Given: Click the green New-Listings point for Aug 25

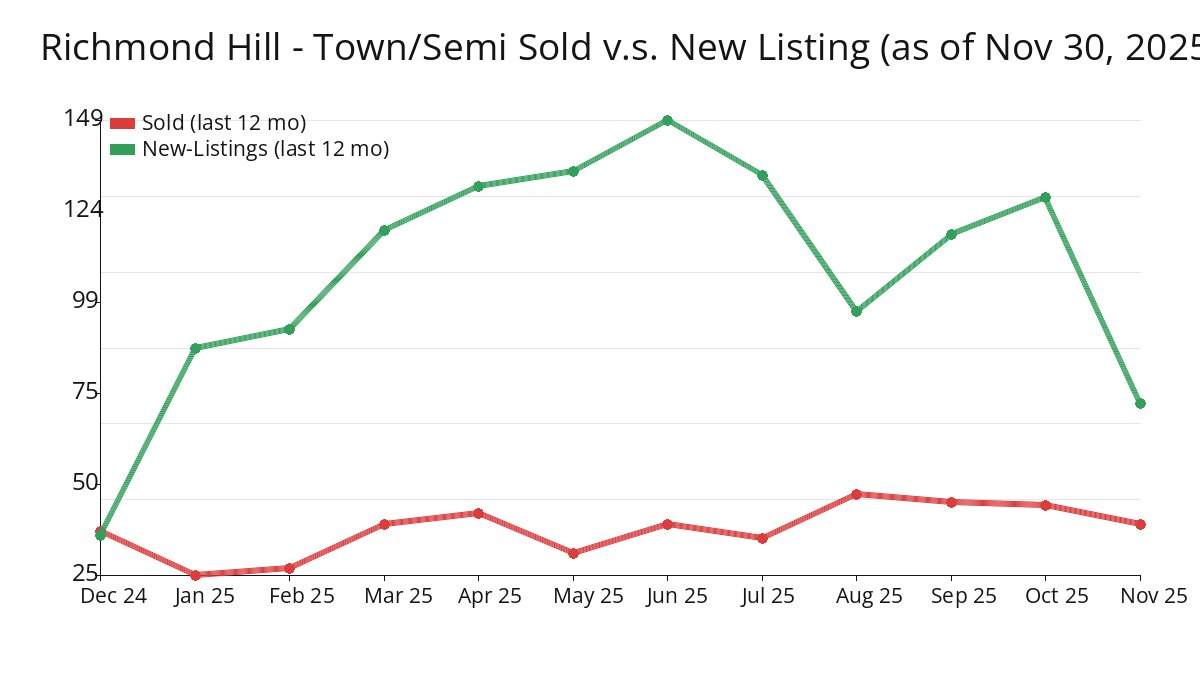Looking at the screenshot, I should click(856, 311).
